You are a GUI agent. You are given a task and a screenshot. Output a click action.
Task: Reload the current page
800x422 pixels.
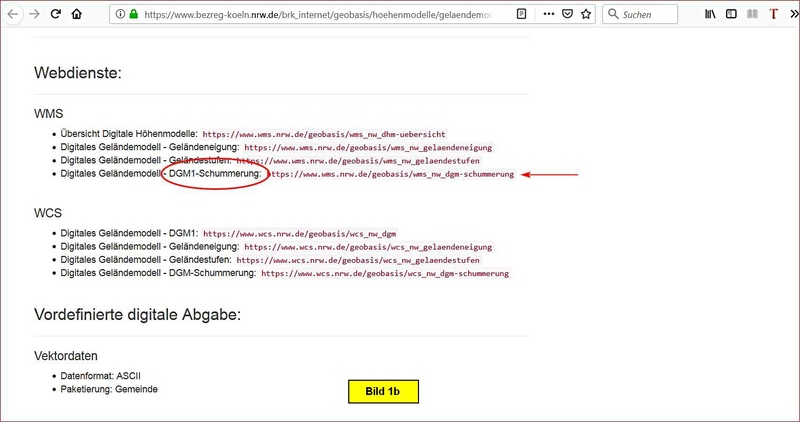click(x=55, y=15)
